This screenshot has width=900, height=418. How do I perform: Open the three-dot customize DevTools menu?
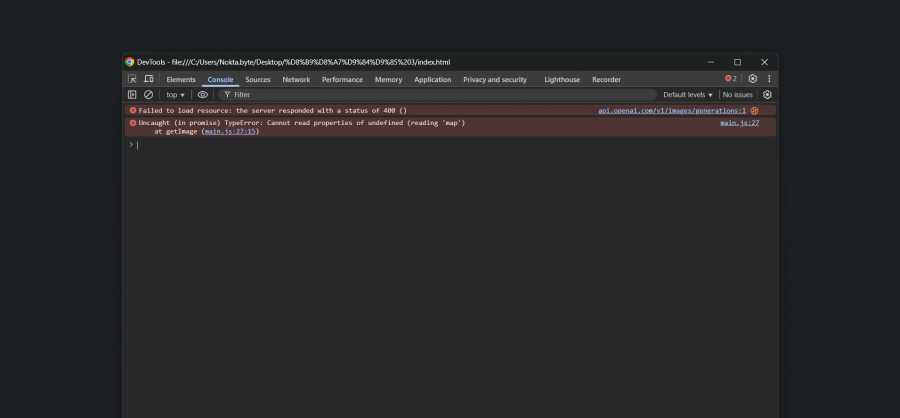[x=769, y=79]
